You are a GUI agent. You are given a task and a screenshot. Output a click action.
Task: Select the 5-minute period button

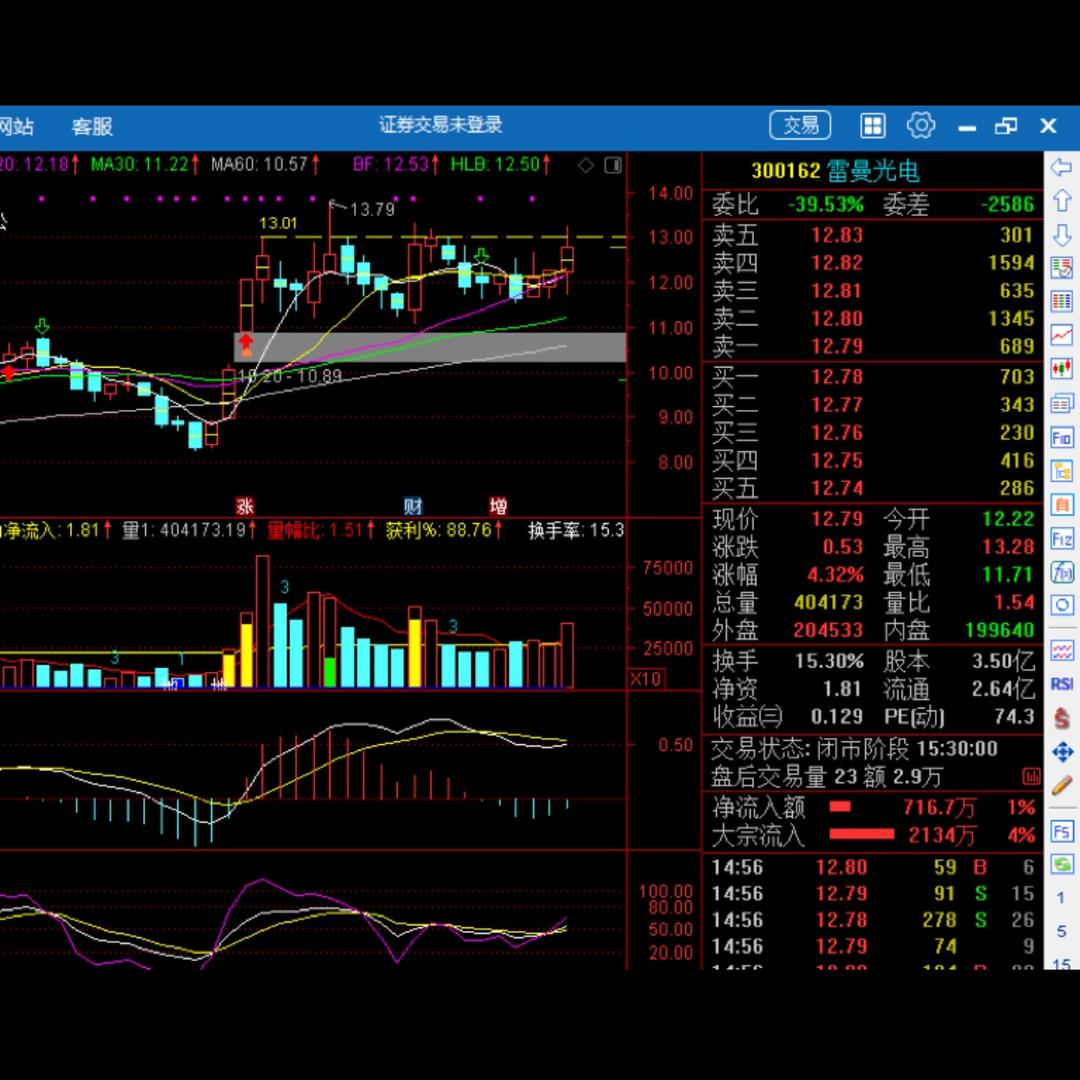click(x=1061, y=931)
